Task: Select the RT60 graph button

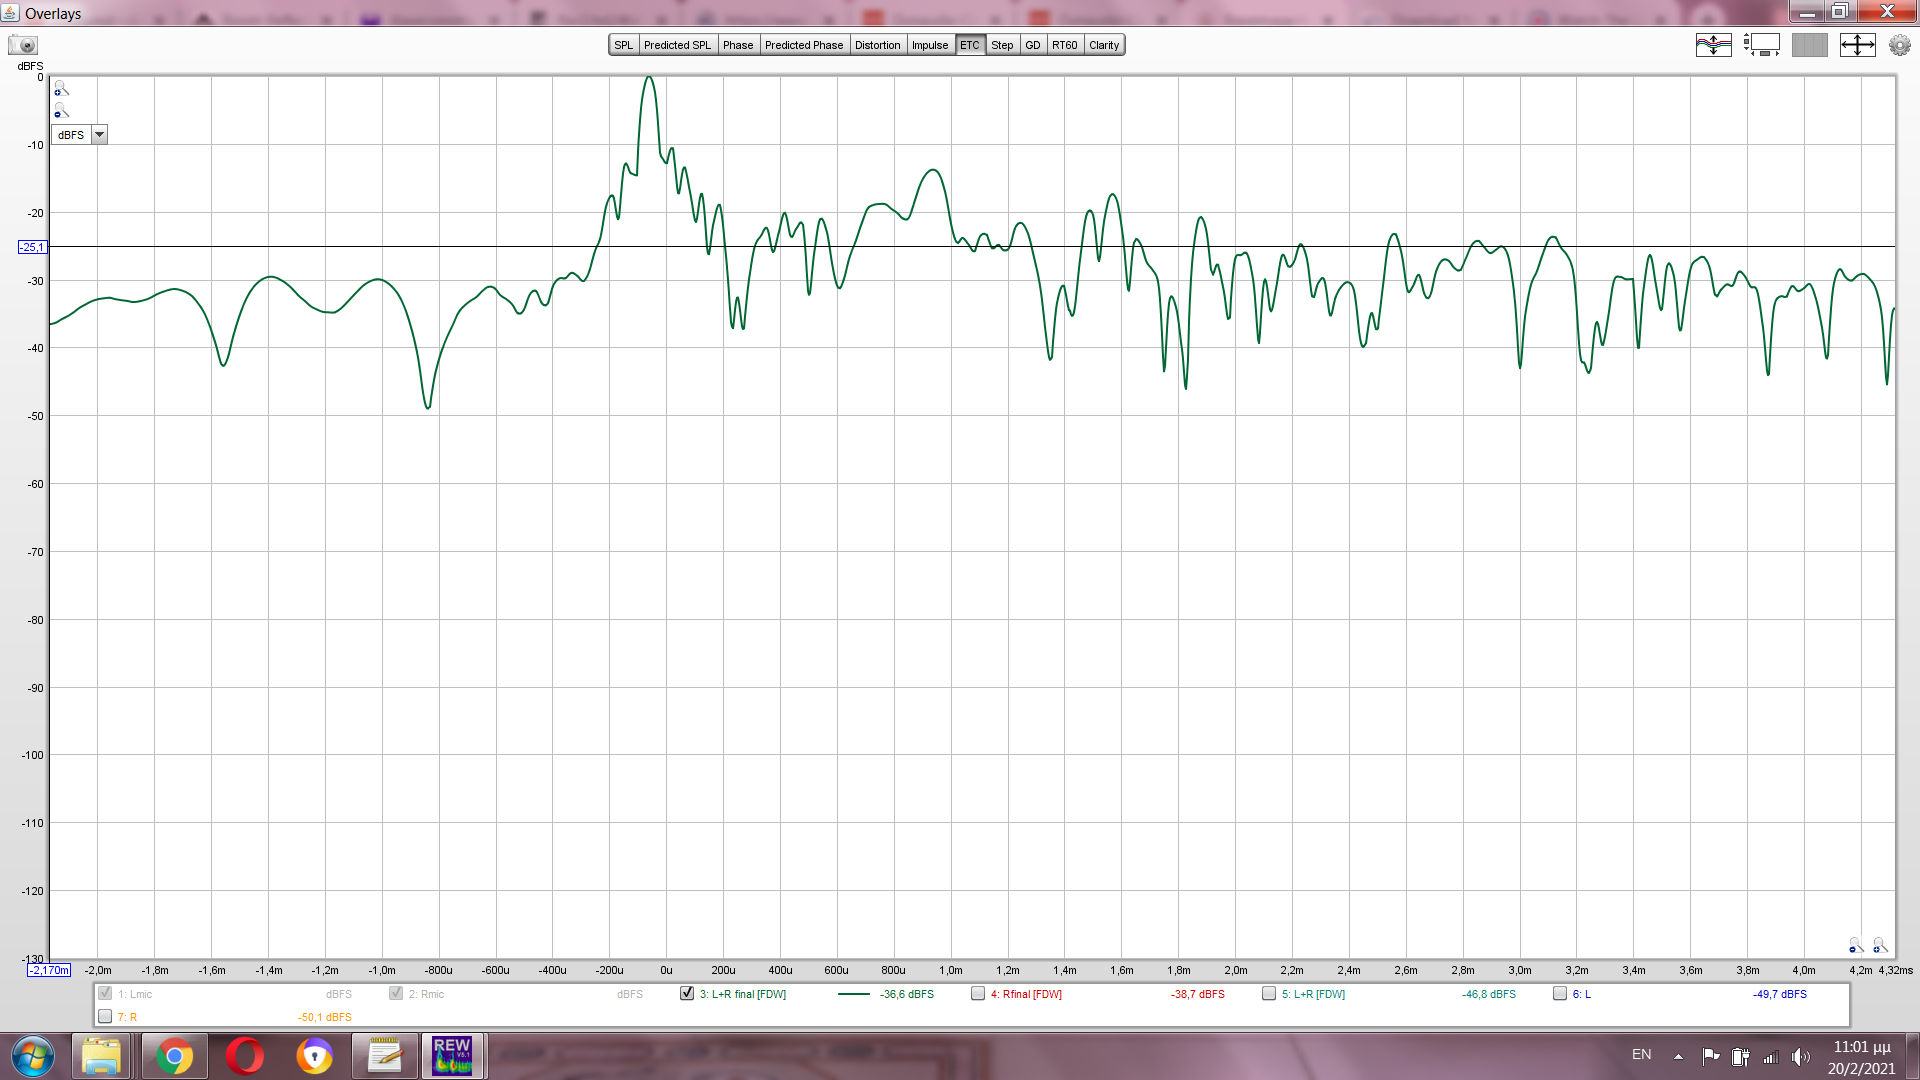Action: [x=1064, y=45]
